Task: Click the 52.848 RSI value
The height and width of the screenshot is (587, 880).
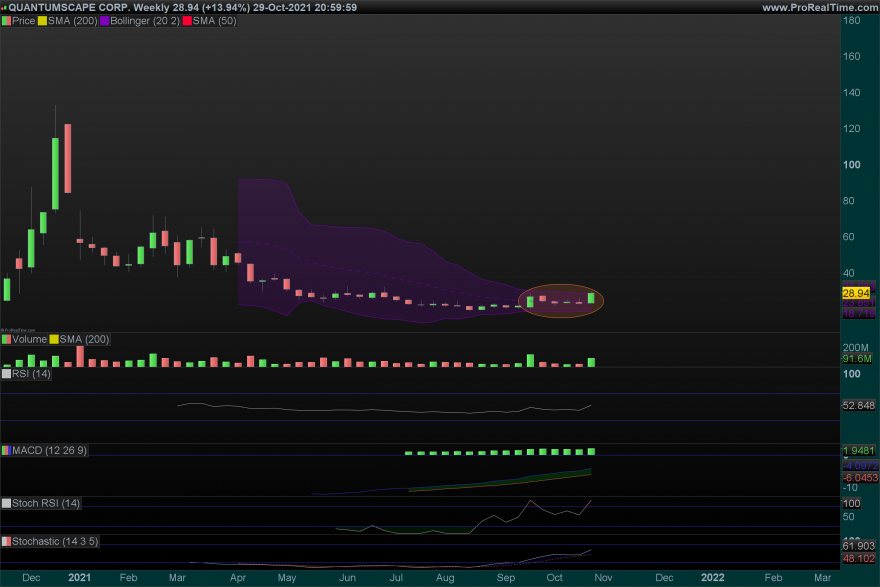Action: pos(859,405)
